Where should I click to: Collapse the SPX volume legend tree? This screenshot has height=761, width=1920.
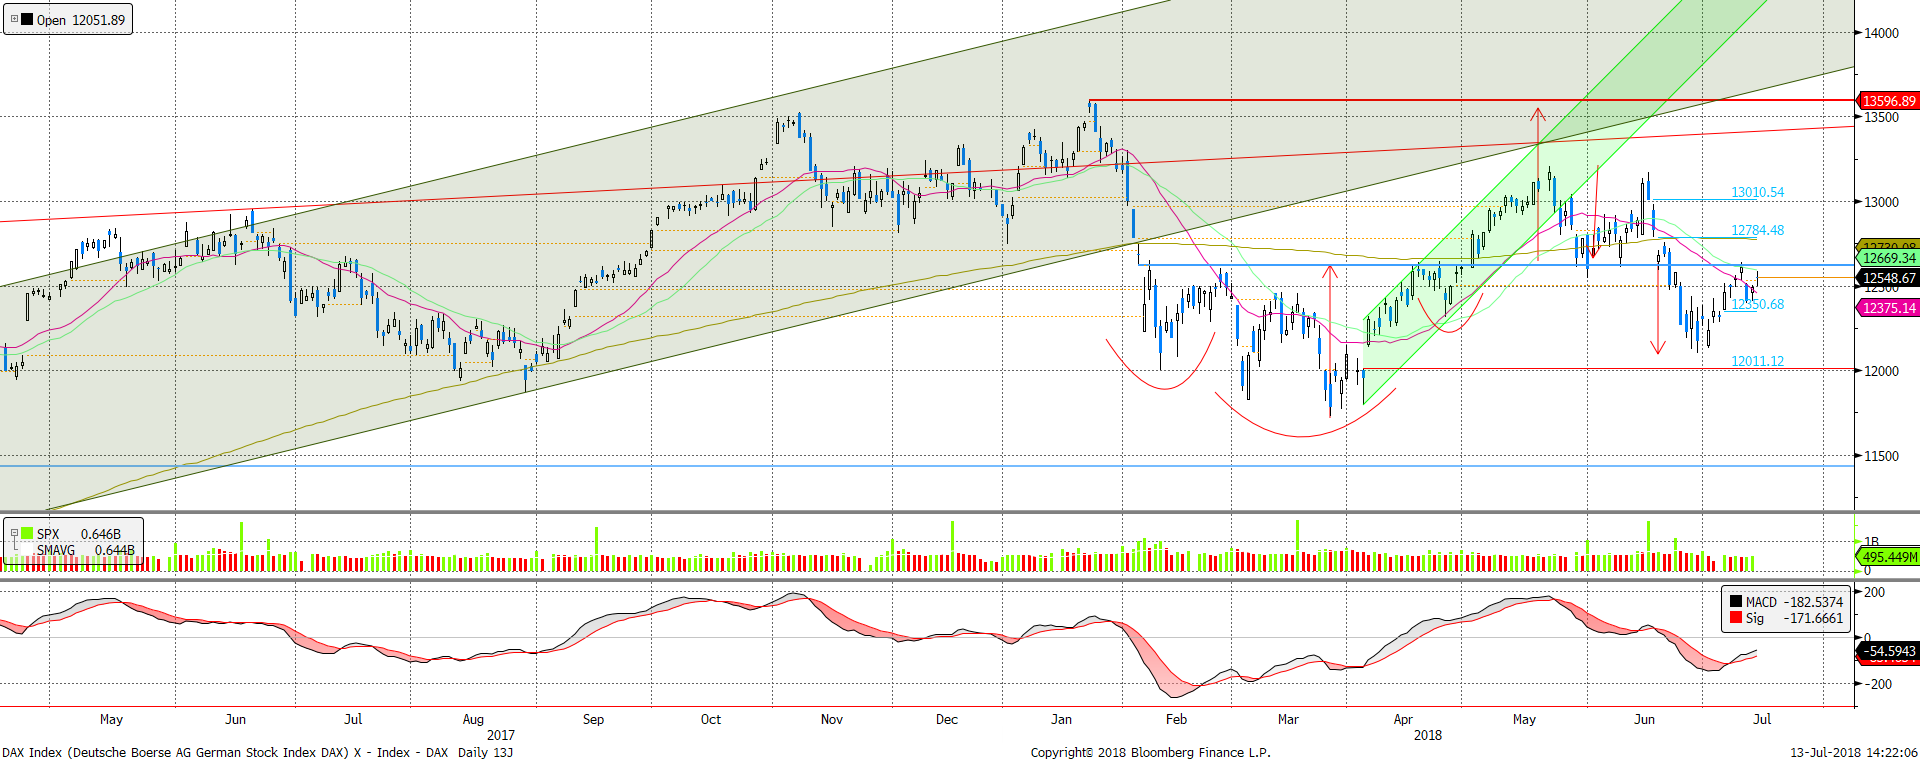coord(14,533)
